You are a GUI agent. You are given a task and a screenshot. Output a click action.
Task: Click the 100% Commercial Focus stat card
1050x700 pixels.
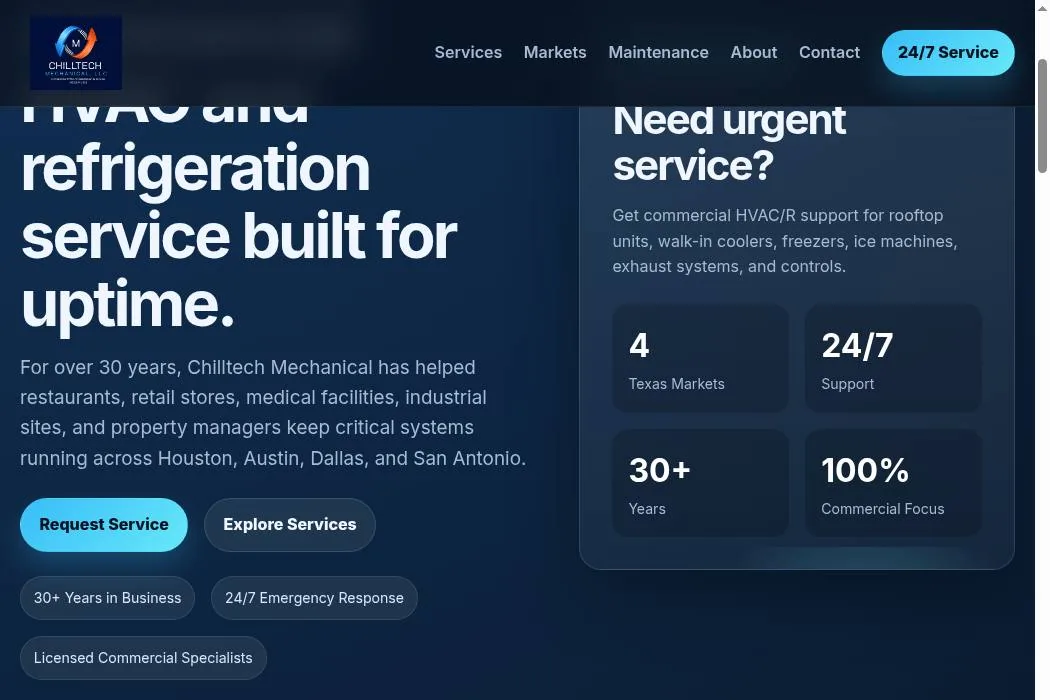tap(893, 483)
